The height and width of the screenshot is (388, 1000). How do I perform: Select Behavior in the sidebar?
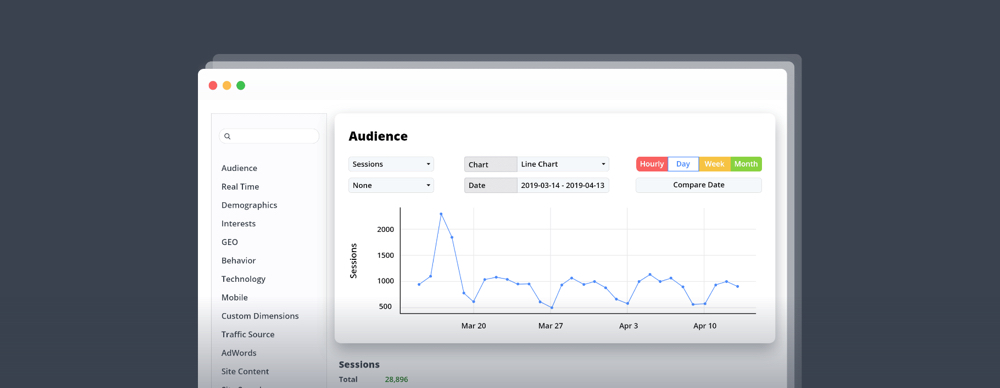coord(239,261)
